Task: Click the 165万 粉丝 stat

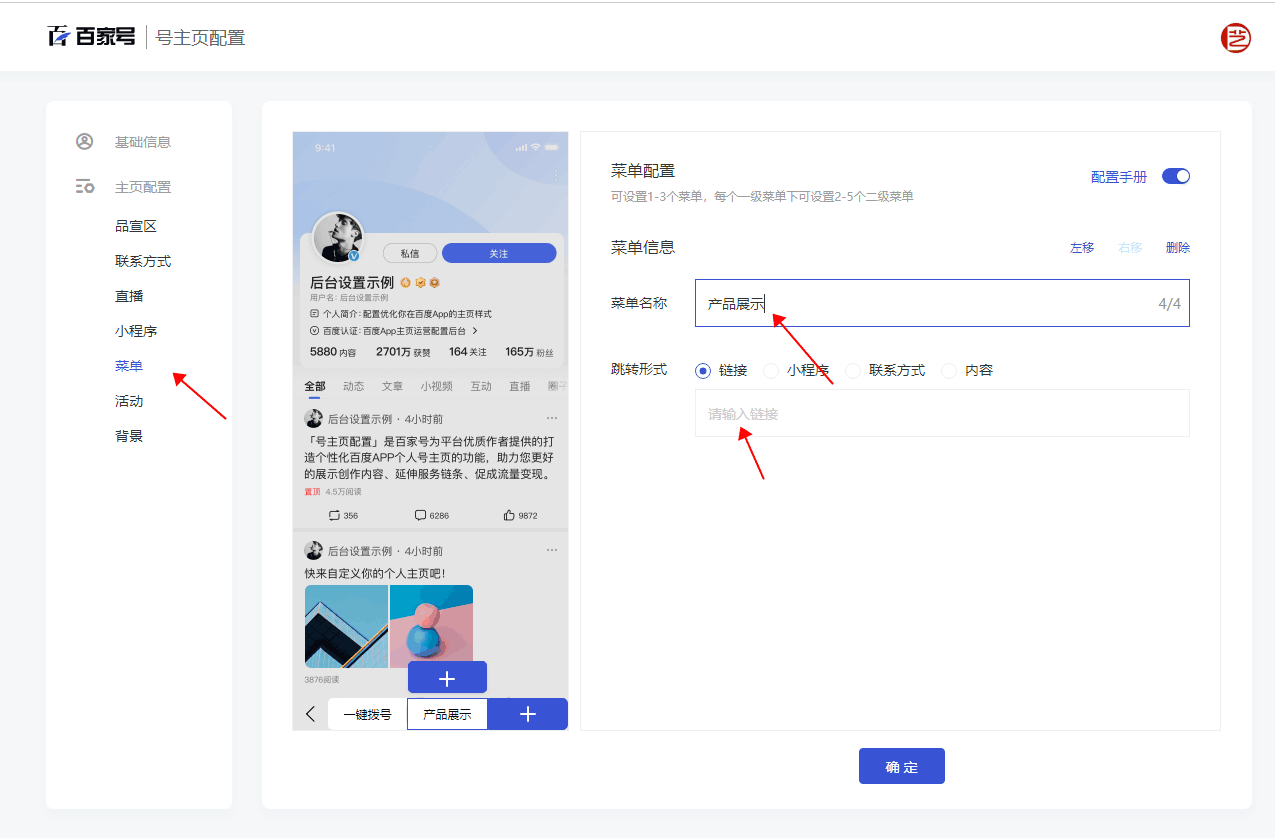Action: point(530,352)
